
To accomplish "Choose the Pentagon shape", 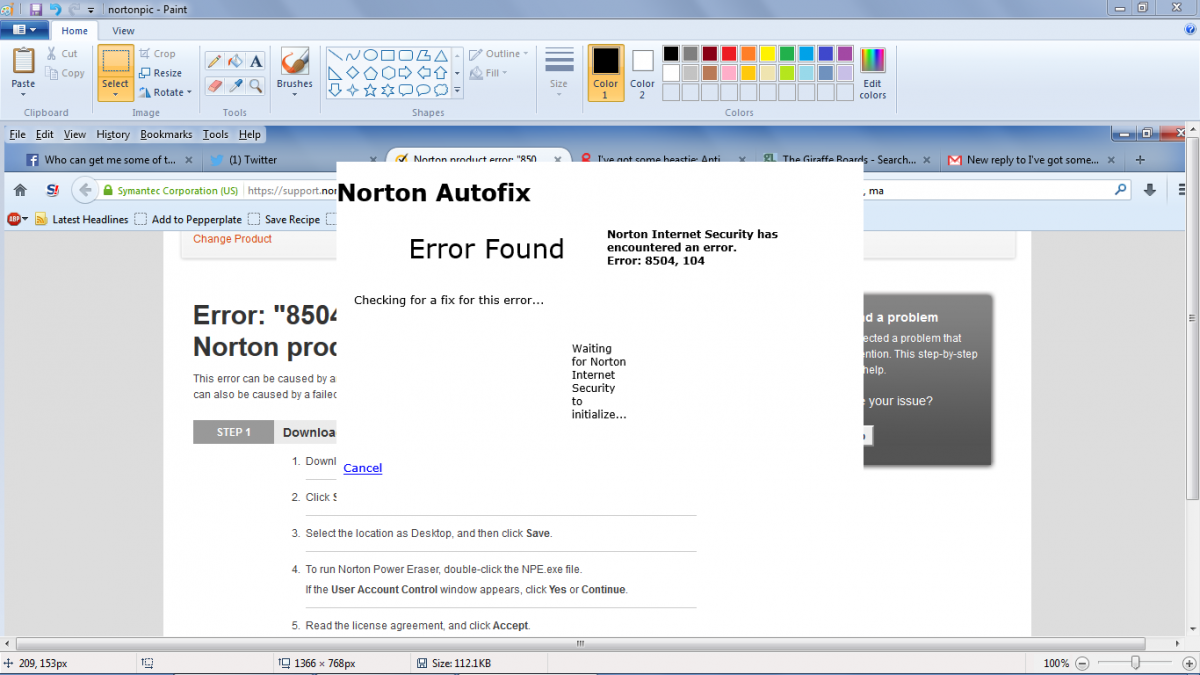I will pos(370,73).
